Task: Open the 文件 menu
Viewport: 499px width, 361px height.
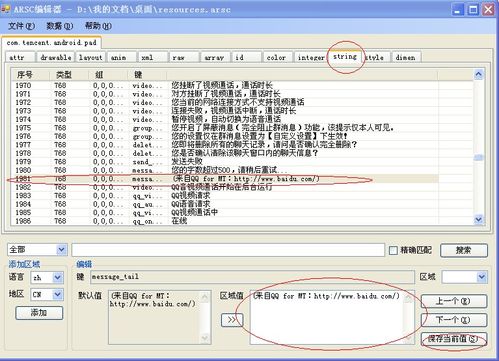Action: [x=21, y=26]
